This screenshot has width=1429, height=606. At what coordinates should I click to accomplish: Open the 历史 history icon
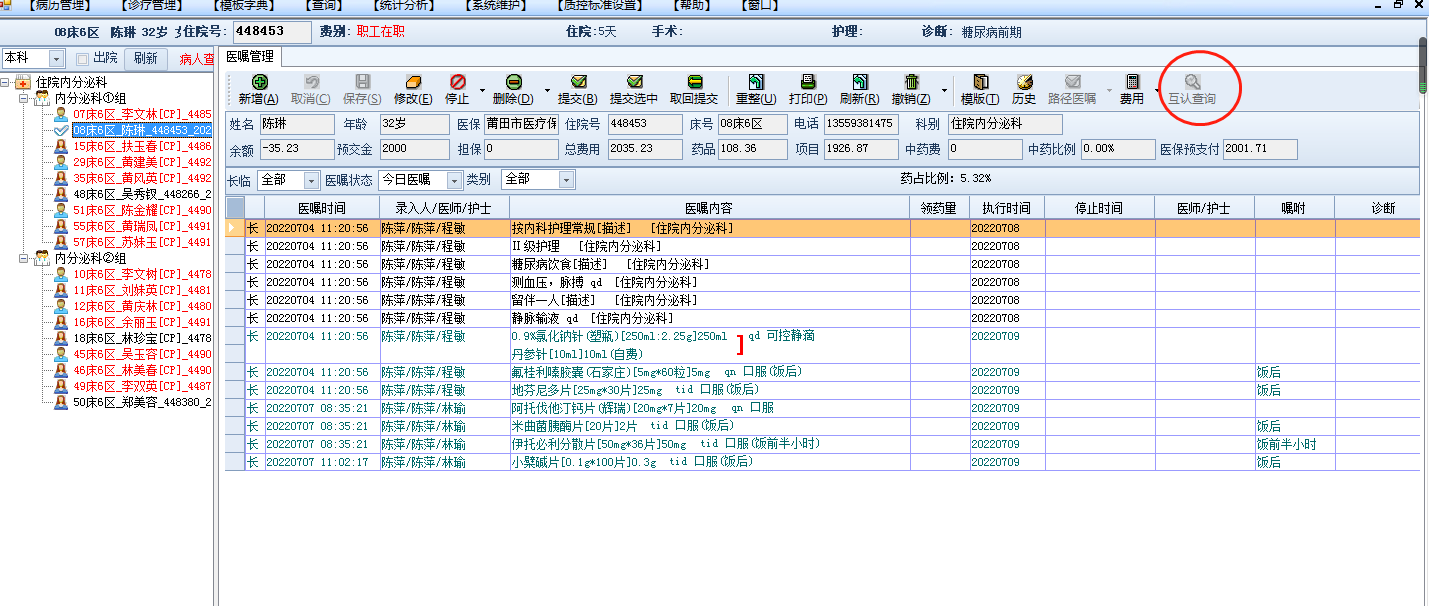click(1024, 81)
